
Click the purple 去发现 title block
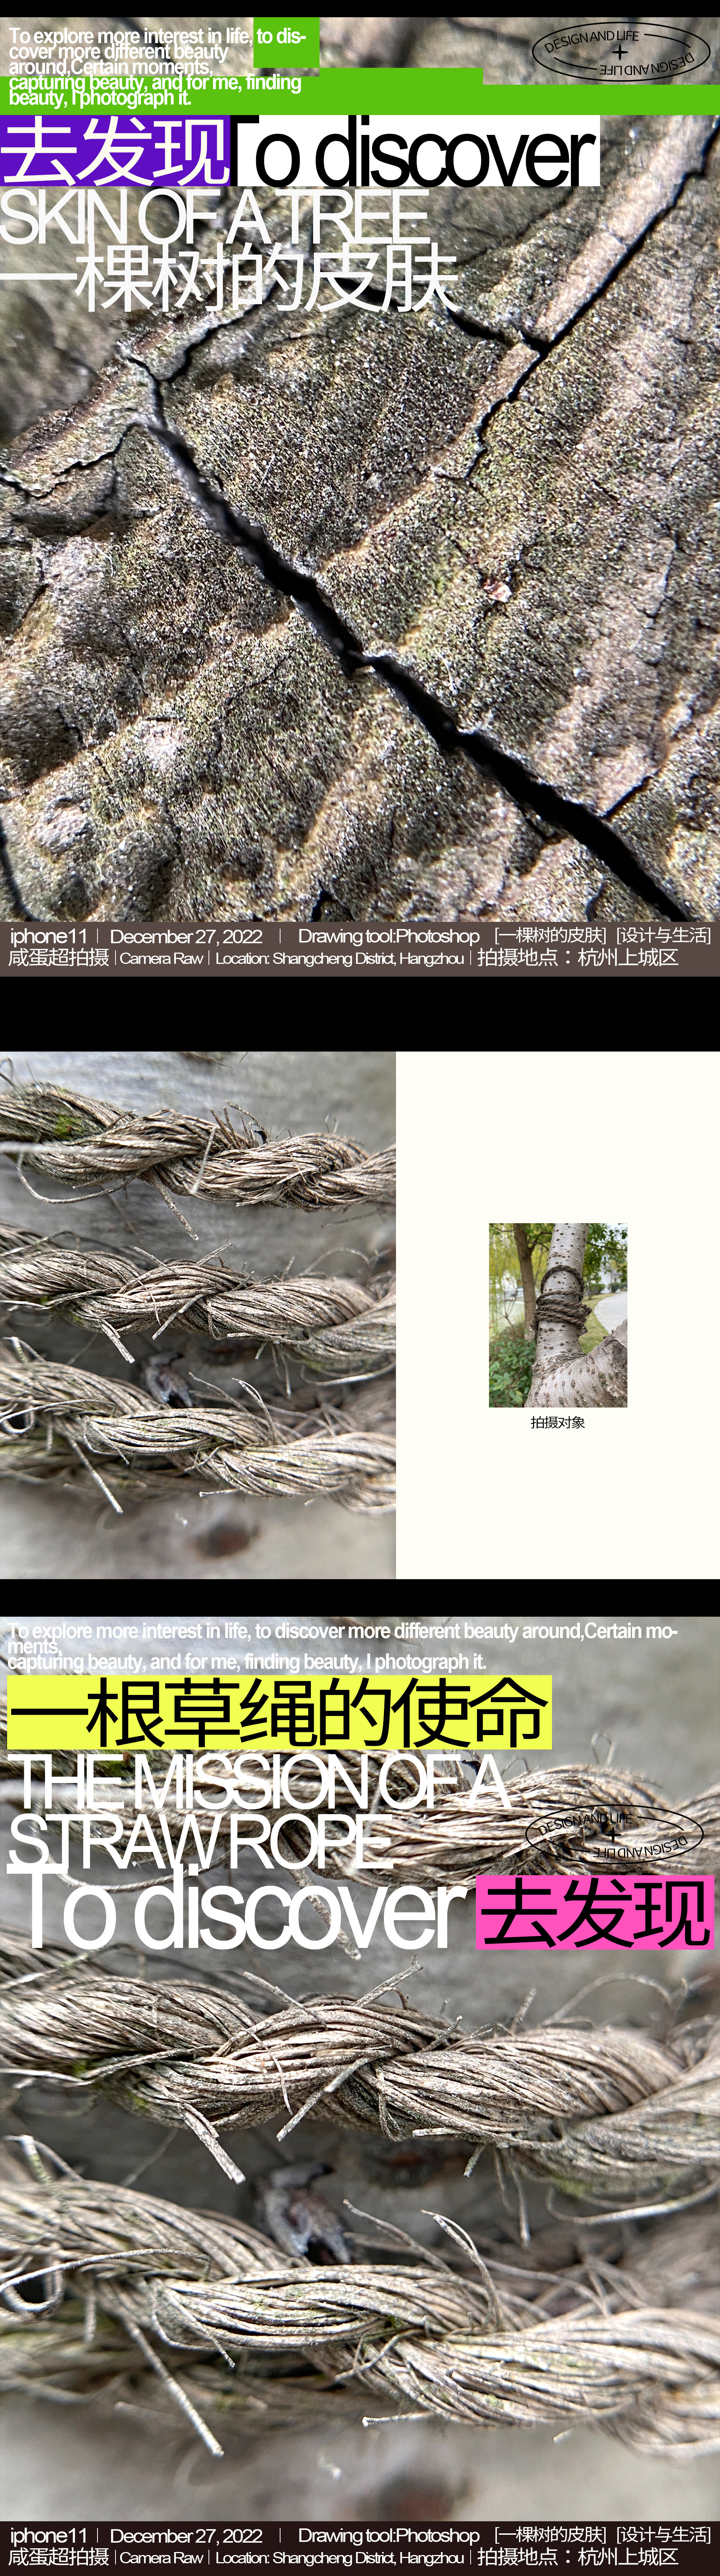(115, 151)
